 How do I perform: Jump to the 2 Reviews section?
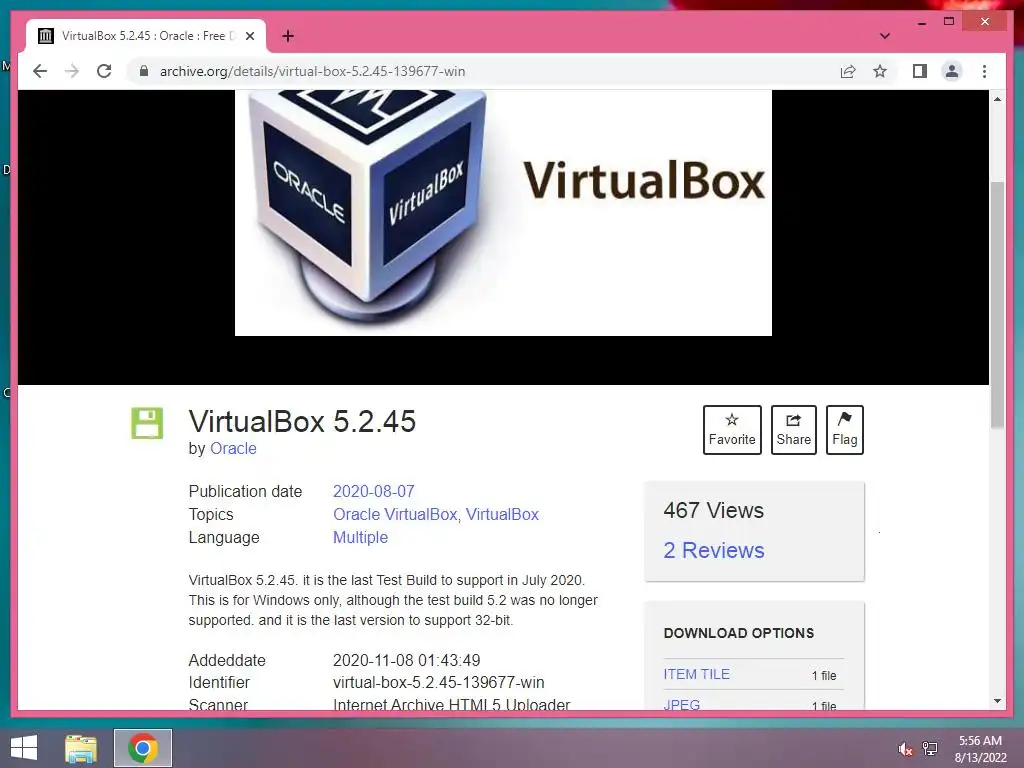(714, 551)
